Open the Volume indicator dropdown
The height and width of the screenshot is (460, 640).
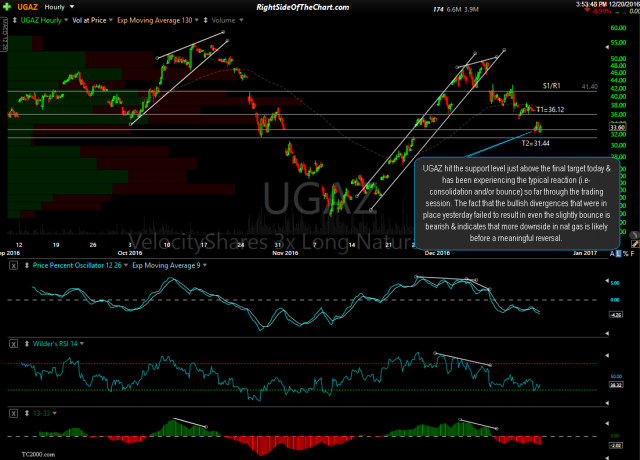241,20
